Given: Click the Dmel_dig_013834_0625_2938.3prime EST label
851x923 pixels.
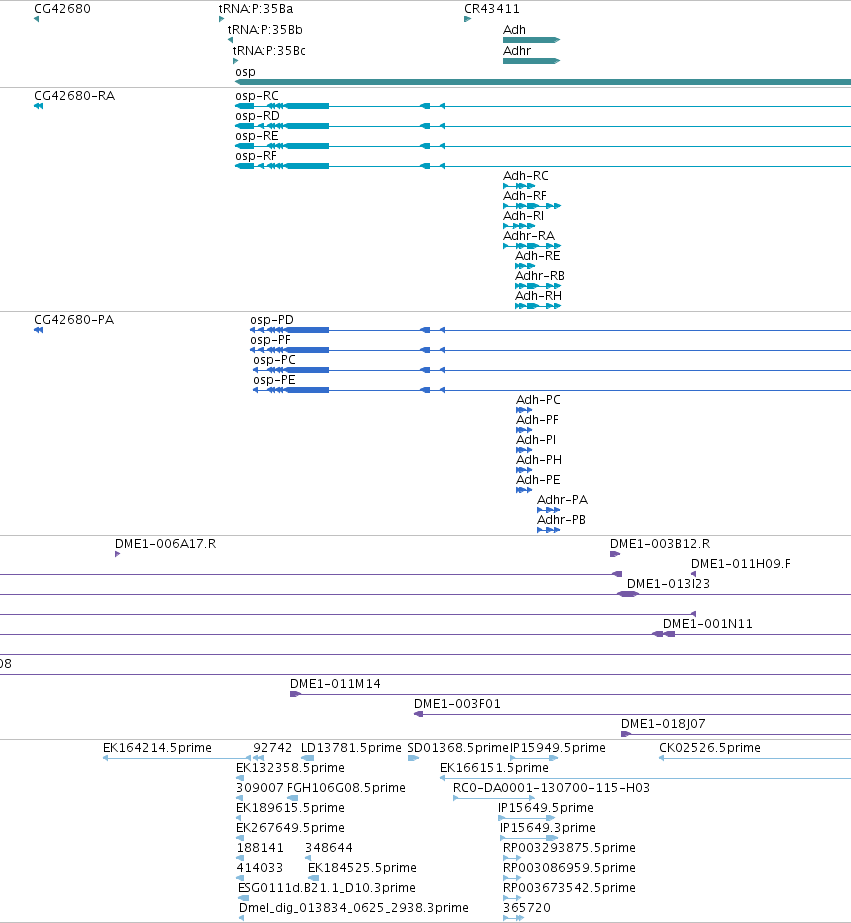Looking at the screenshot, I should pyautogui.click(x=354, y=908).
